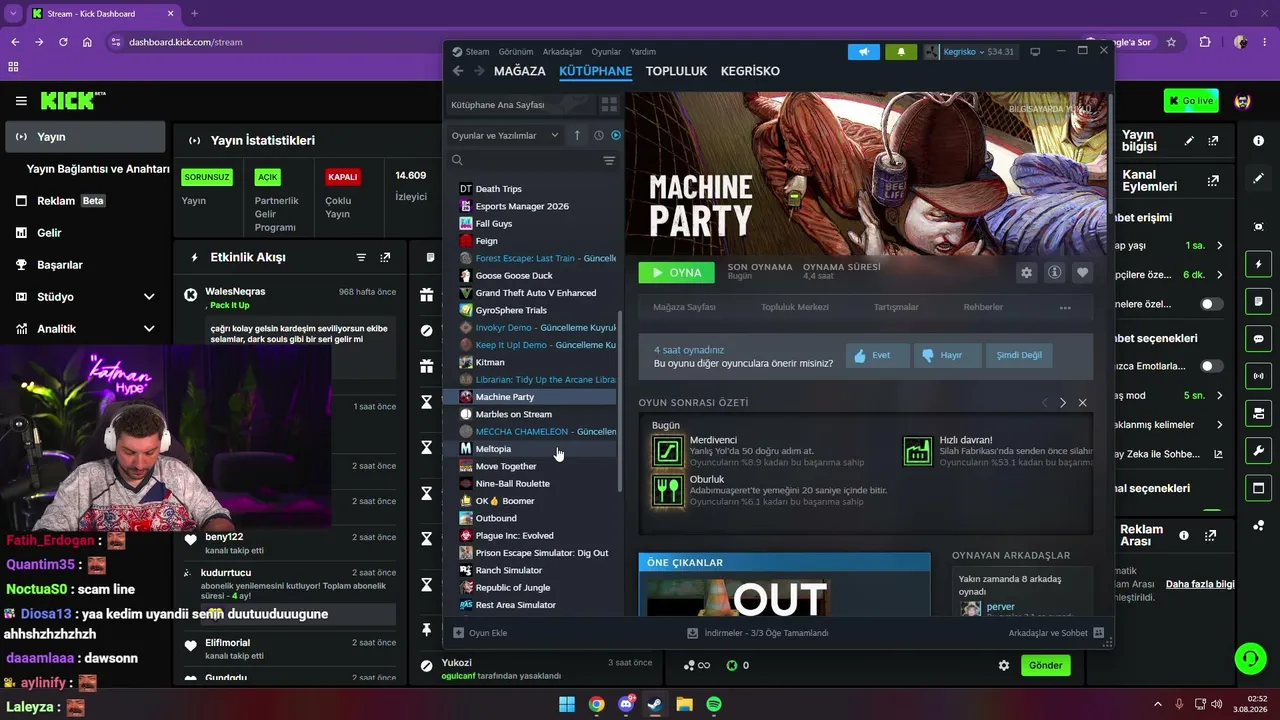1280x720 pixels.
Task: Open Görünüm menu
Action: point(515,52)
